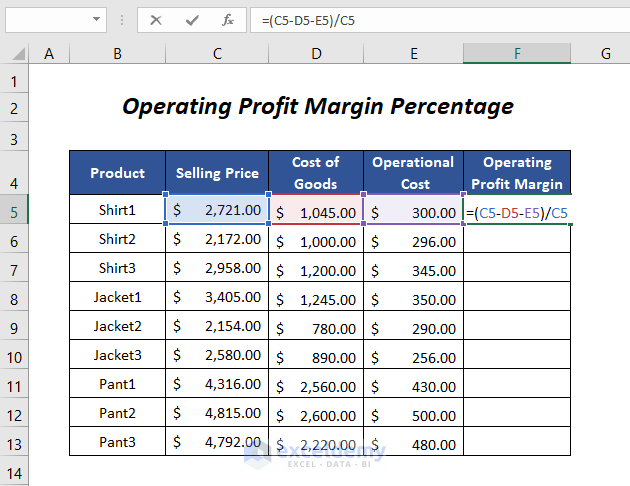The image size is (630, 486).
Task: Click the formula bar options dots
Action: coord(123,20)
